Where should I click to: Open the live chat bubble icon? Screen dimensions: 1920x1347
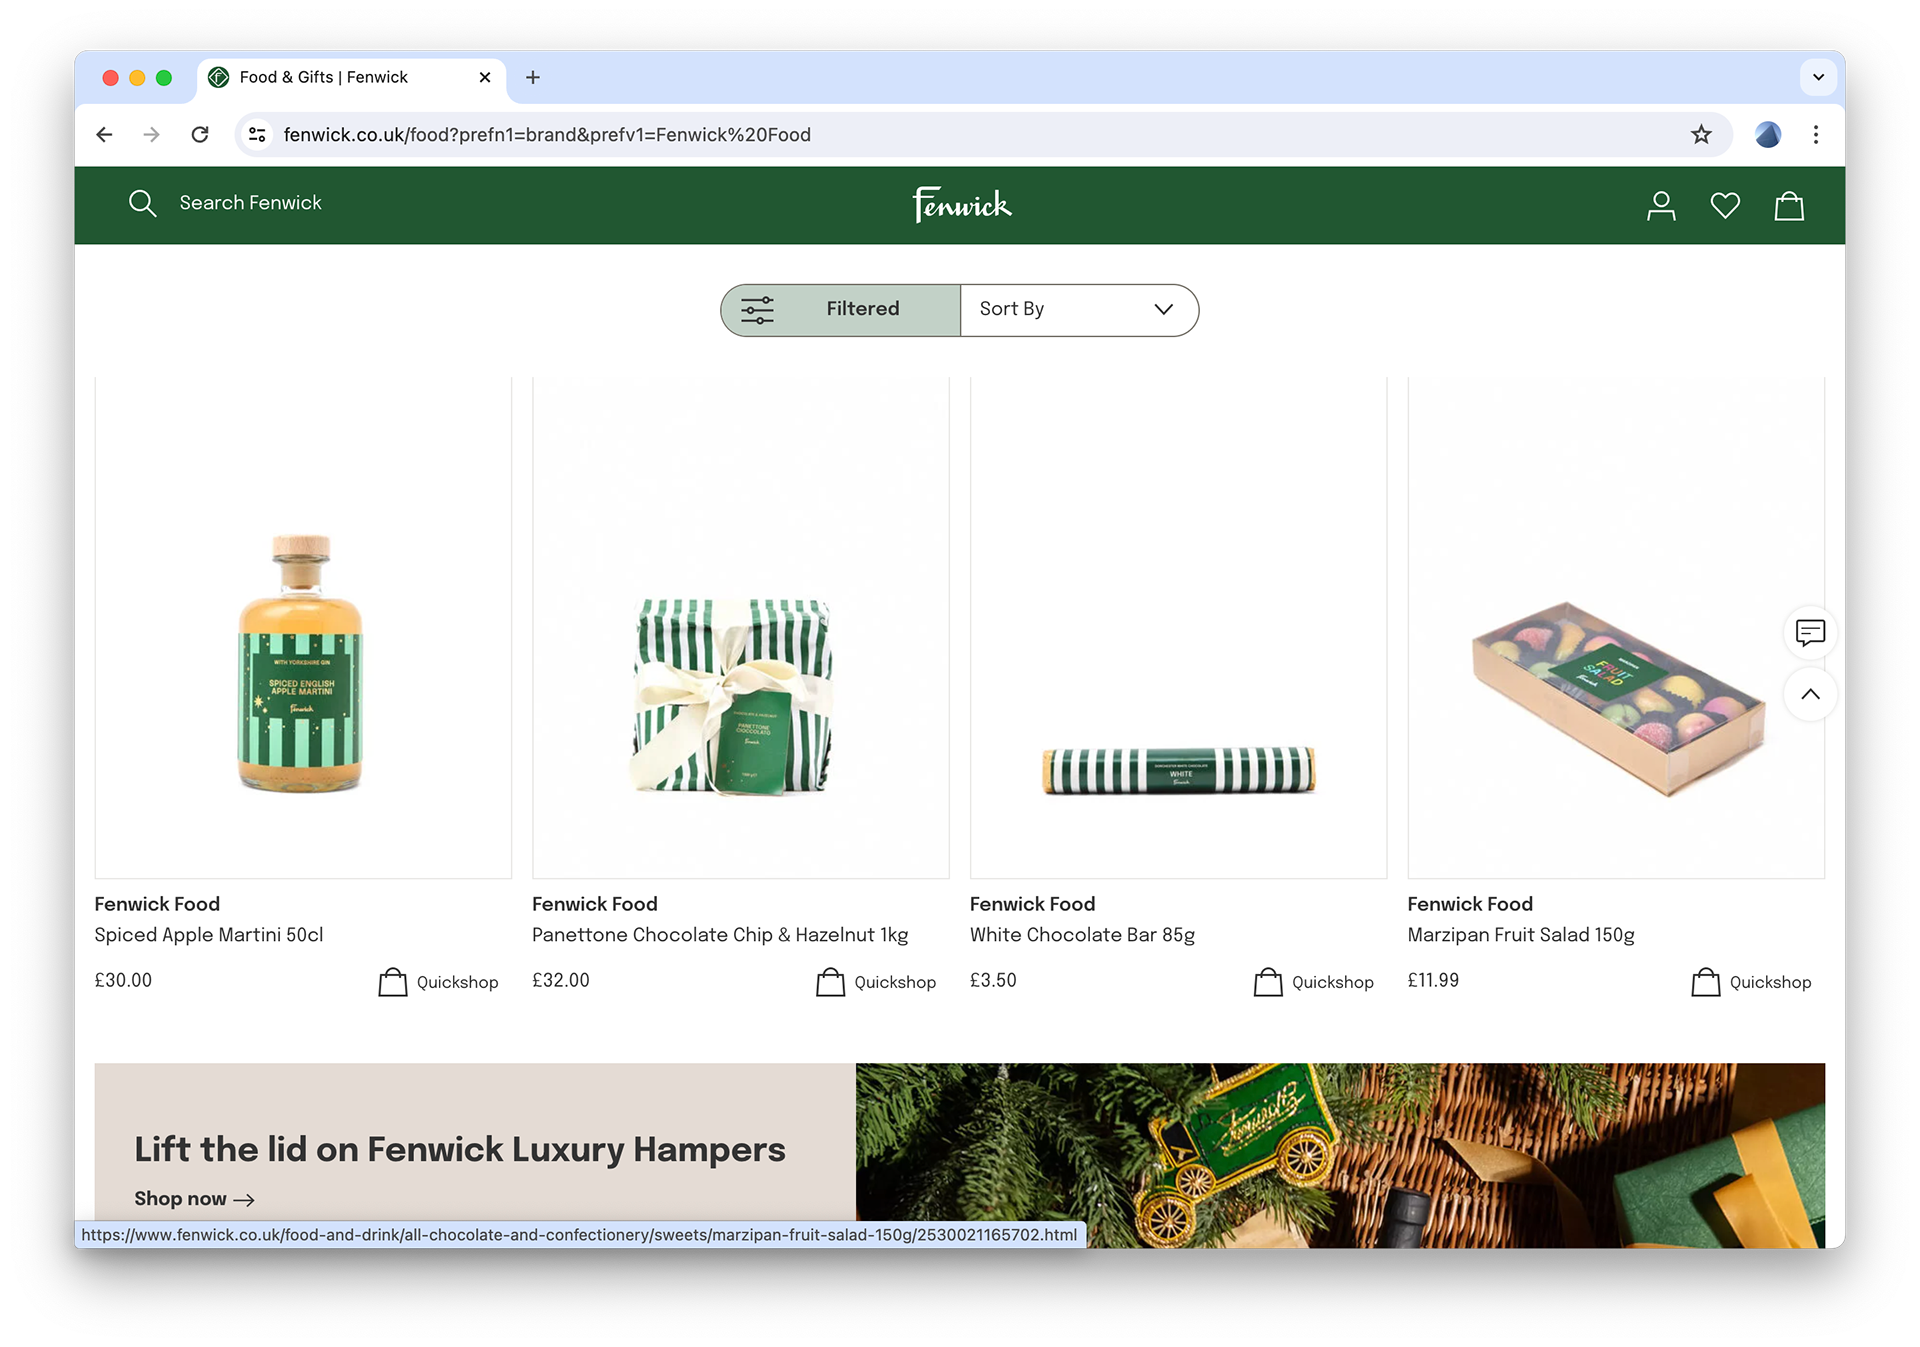coord(1810,632)
